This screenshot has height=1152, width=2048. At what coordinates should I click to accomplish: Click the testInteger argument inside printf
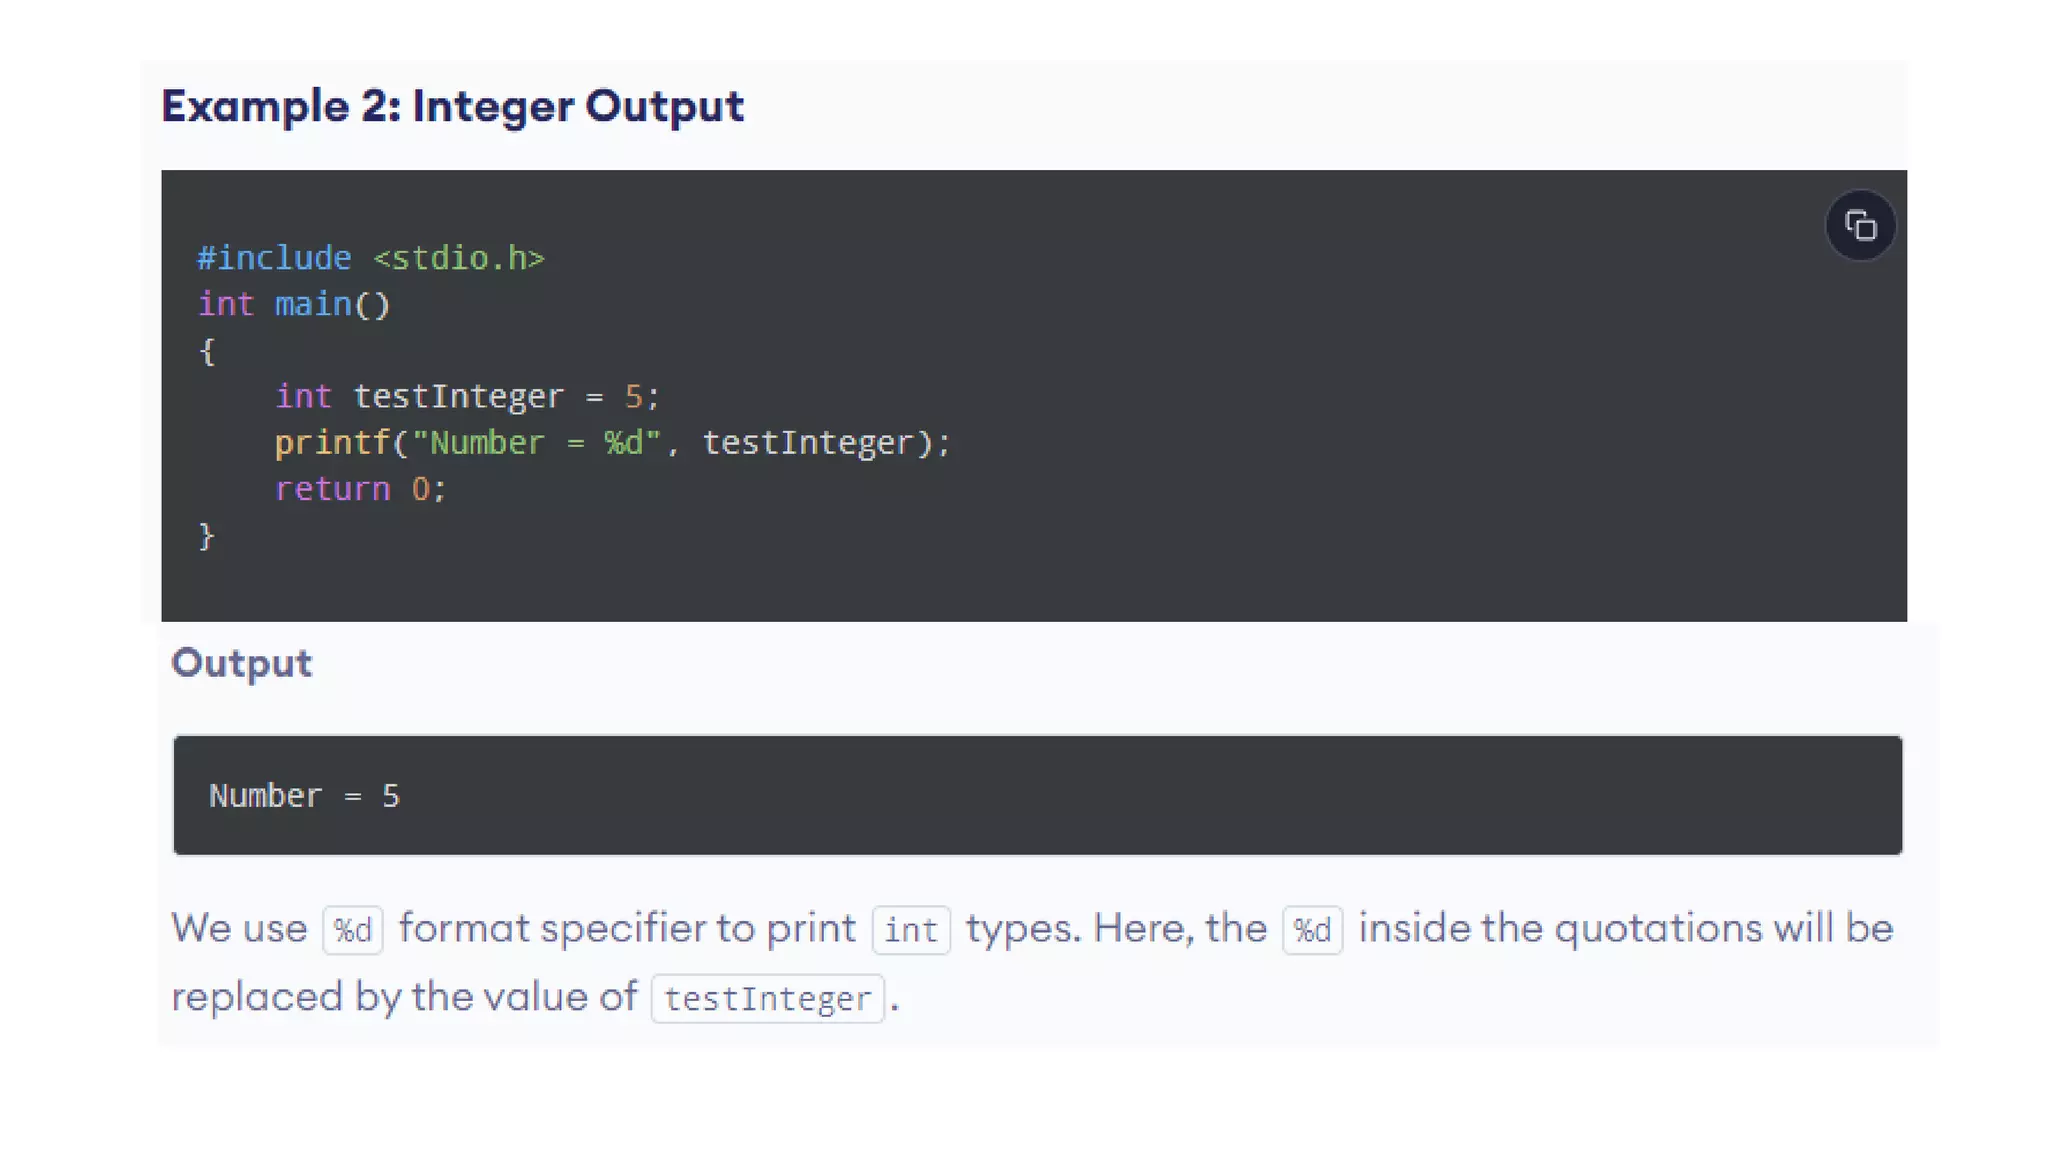pos(808,443)
